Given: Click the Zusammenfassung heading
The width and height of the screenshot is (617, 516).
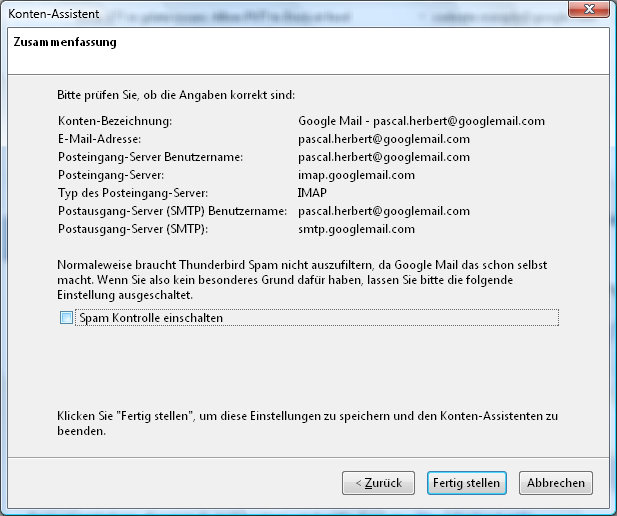Looking at the screenshot, I should tap(65, 42).
